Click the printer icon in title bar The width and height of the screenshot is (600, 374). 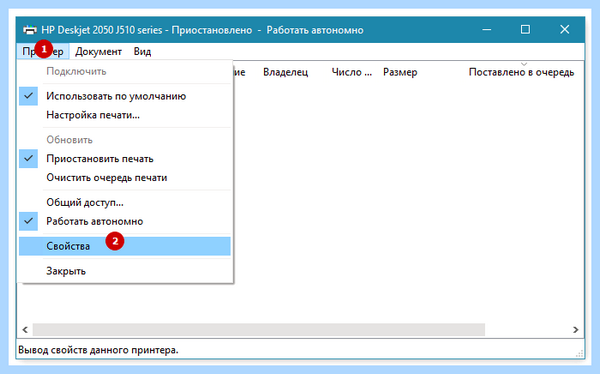(30, 30)
